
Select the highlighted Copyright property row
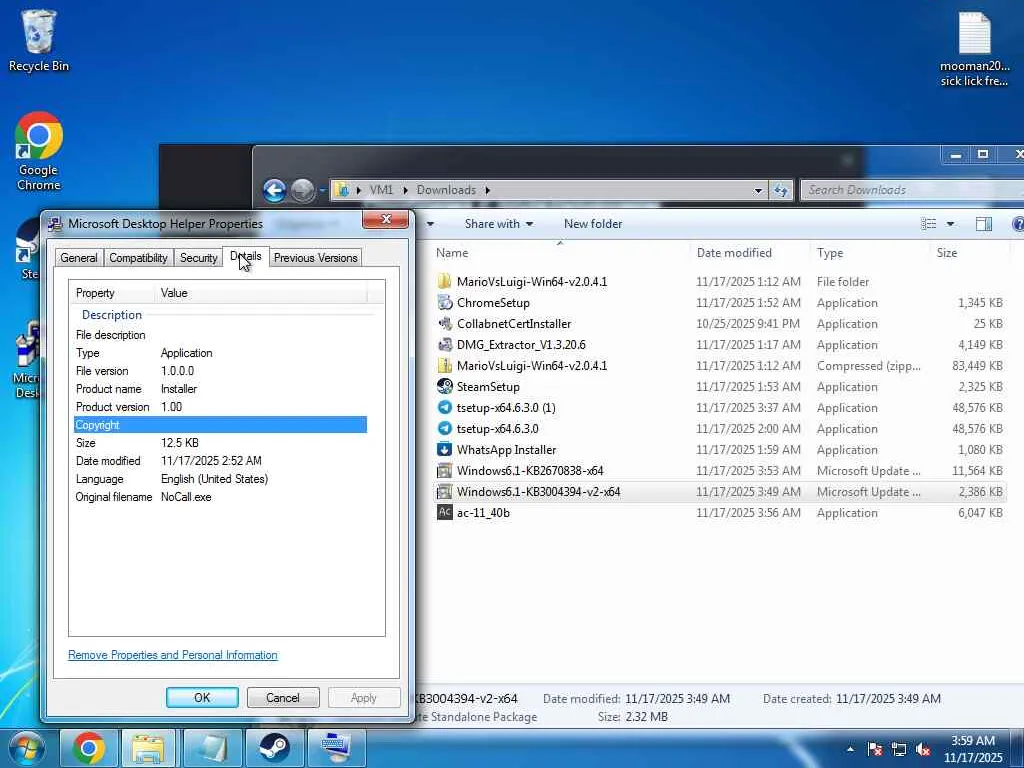pyautogui.click(x=220, y=425)
